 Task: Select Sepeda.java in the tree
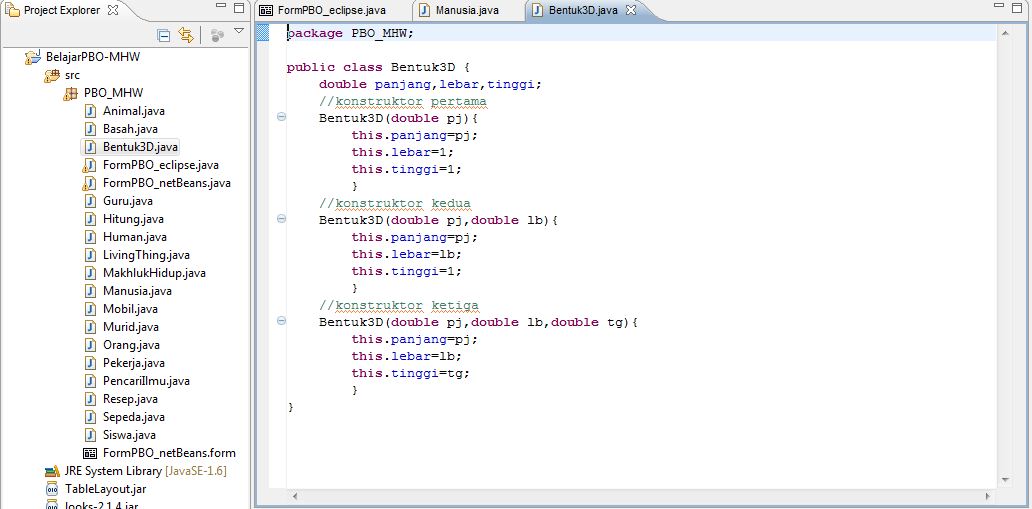coord(134,417)
